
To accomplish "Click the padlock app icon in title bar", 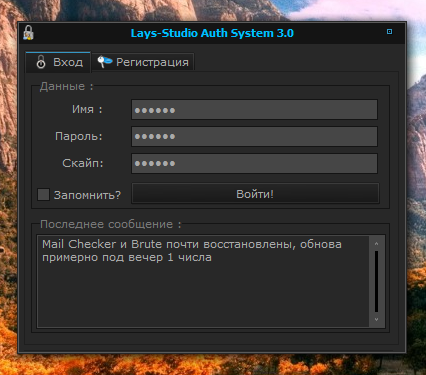I will [x=29, y=33].
